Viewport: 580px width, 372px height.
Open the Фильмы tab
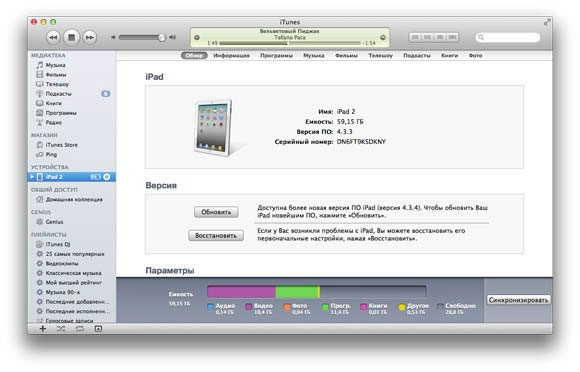coord(346,55)
